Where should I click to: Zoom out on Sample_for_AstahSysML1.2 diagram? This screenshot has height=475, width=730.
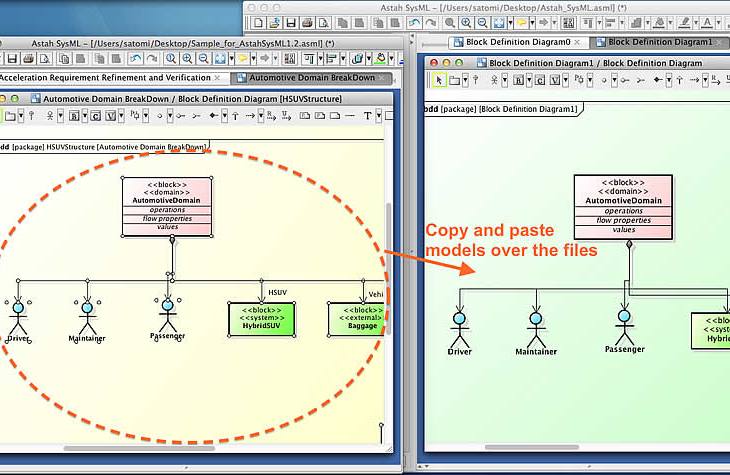[x=203, y=59]
